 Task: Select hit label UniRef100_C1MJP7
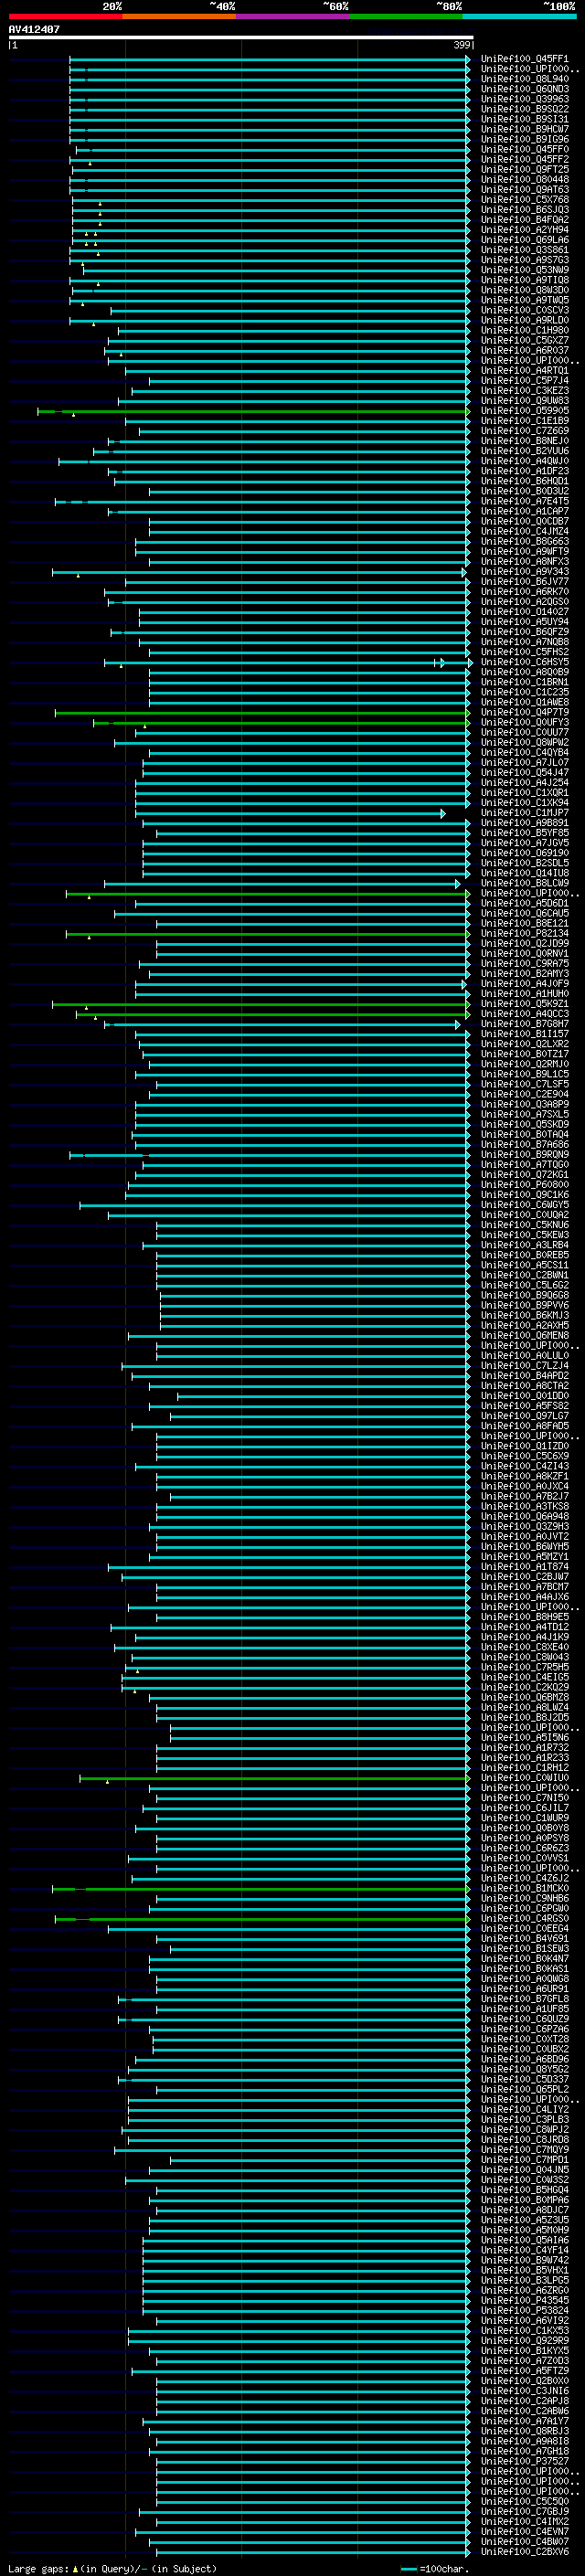click(525, 813)
